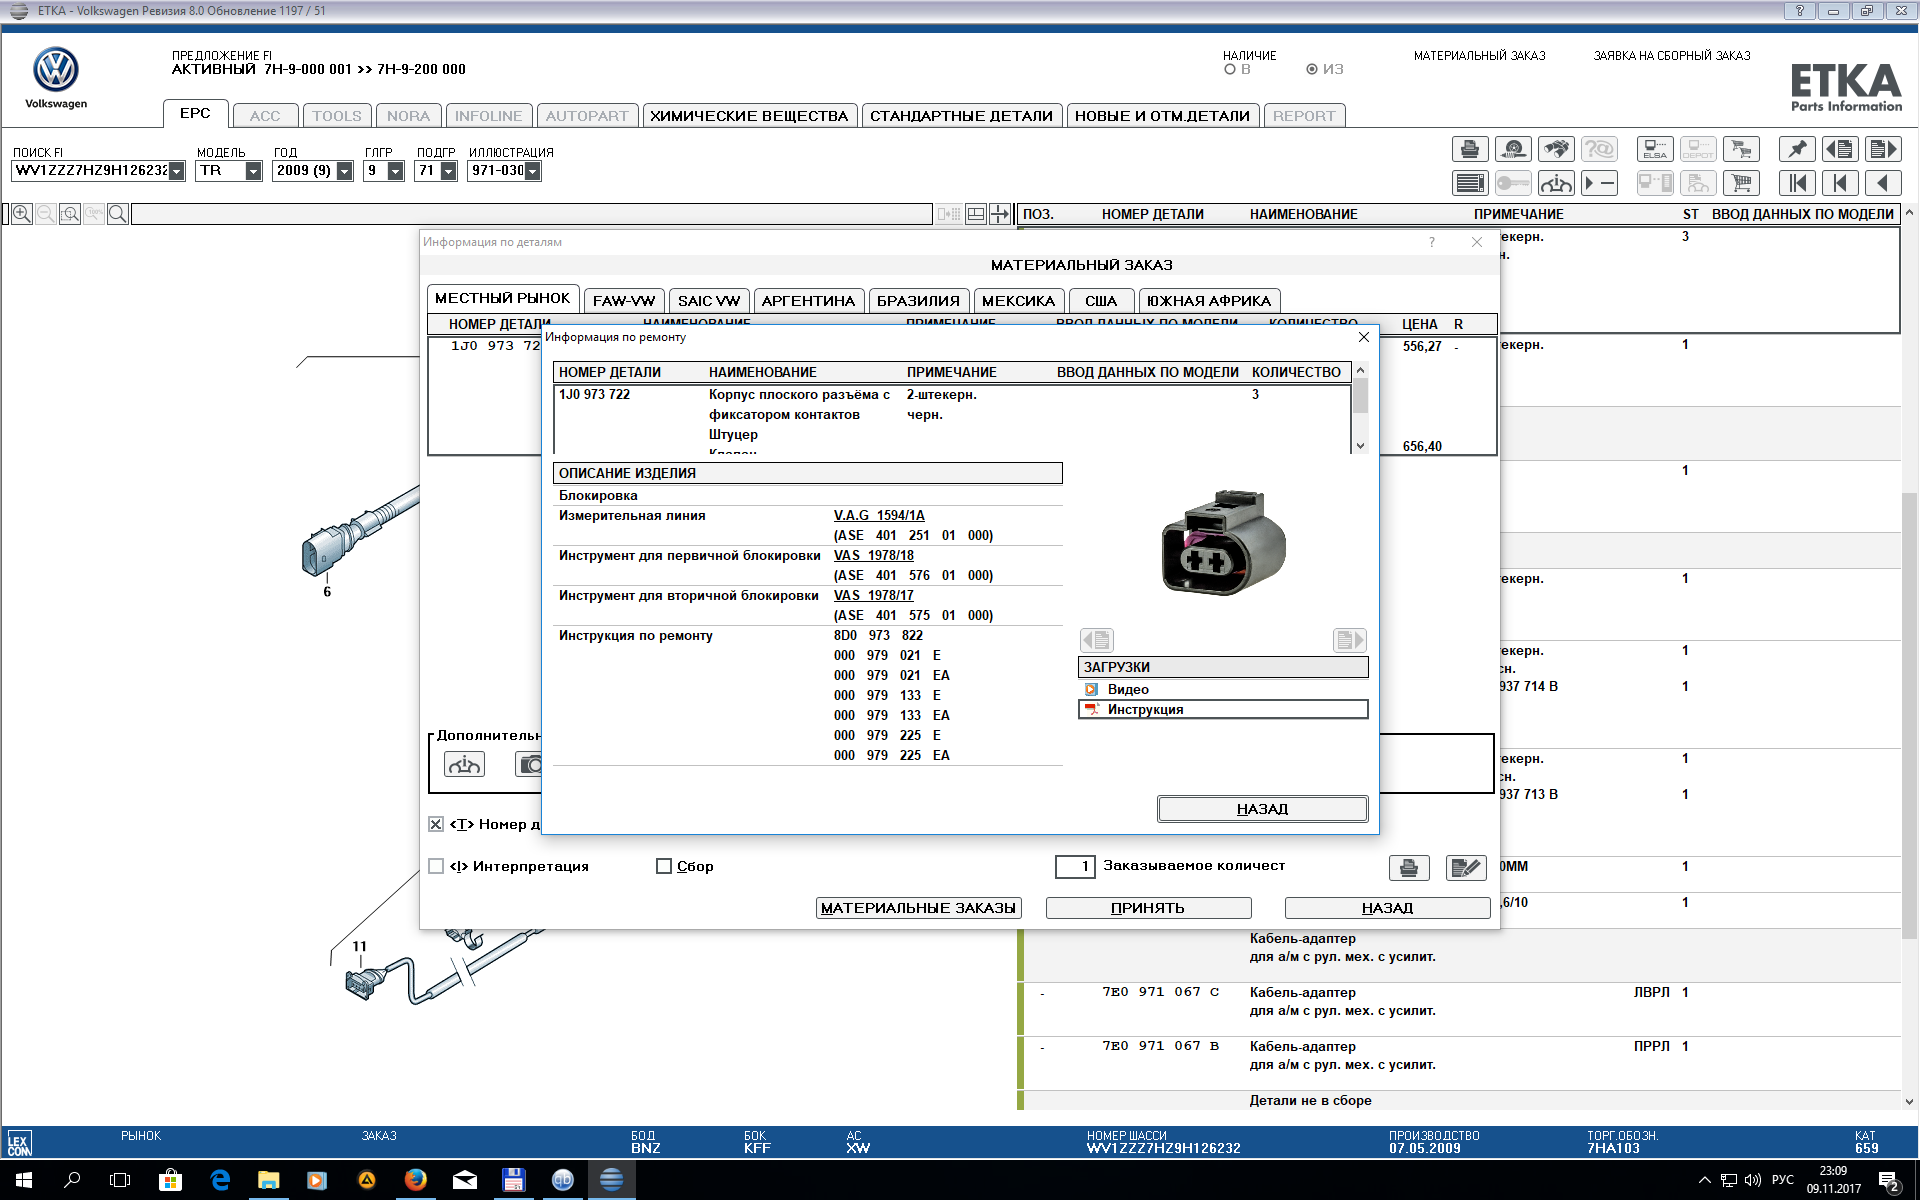This screenshot has height=1200, width=1920.
Task: Open the Инструкция download item
Action: 1223,709
